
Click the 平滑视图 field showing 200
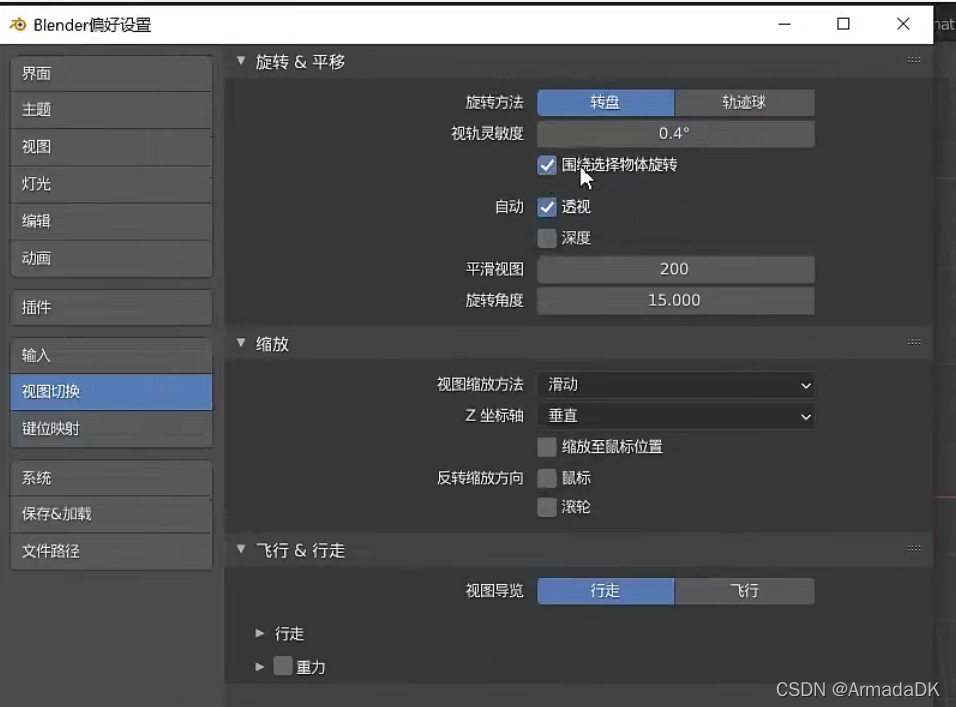point(676,269)
